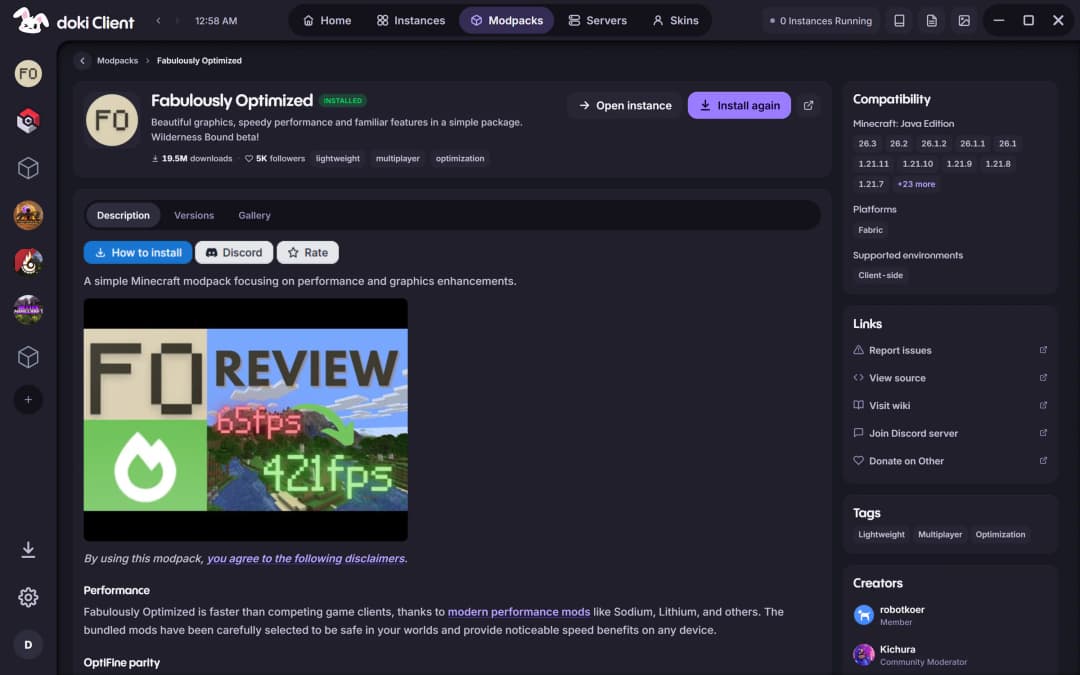Show the Description tab
The height and width of the screenshot is (675, 1080).
coord(123,216)
